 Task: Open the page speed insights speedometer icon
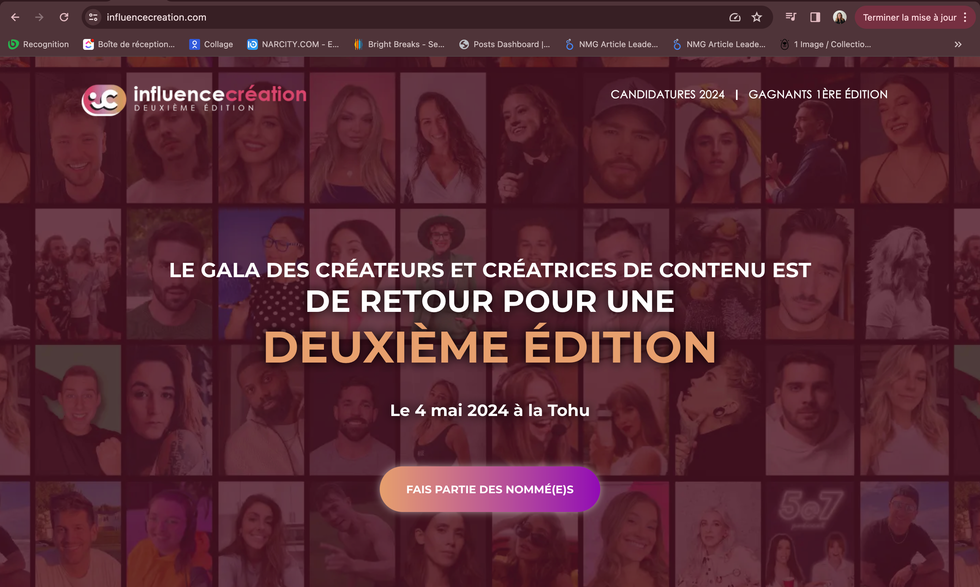(x=734, y=17)
